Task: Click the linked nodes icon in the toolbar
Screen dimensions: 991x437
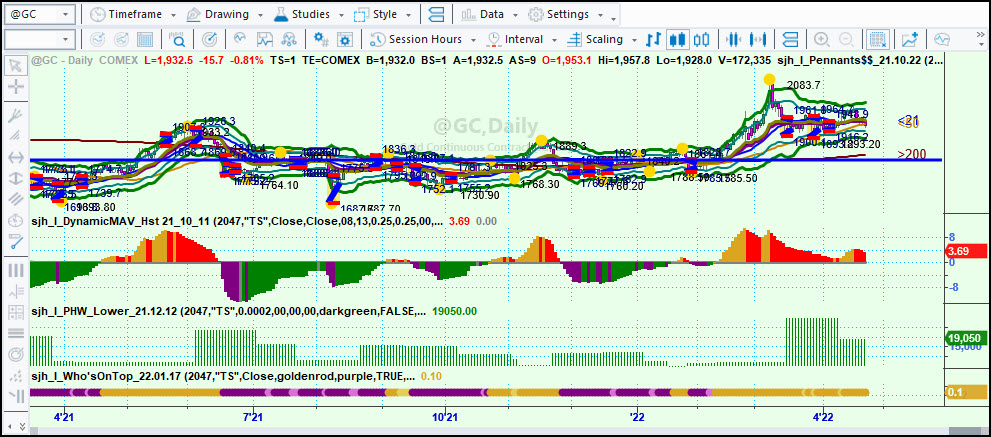Action: point(289,39)
